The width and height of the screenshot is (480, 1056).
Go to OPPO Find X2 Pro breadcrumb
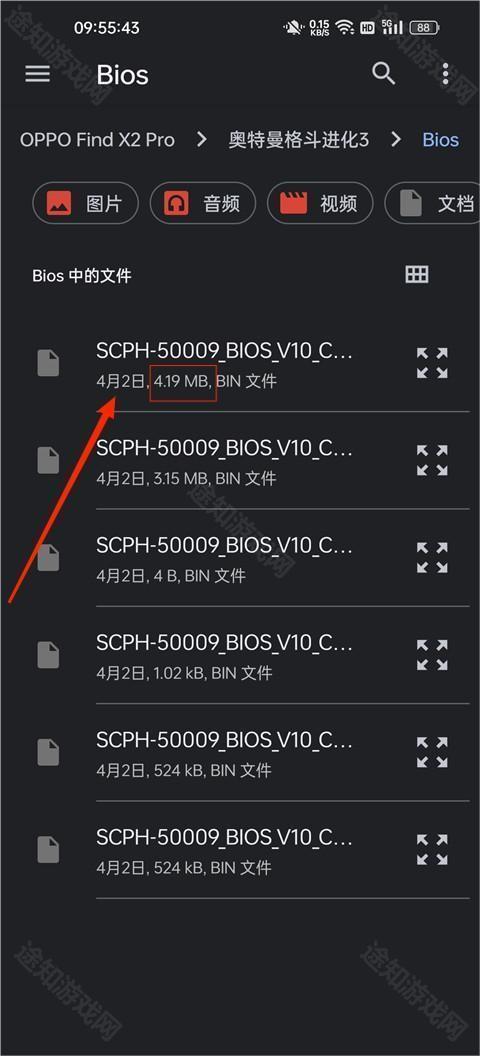click(97, 140)
